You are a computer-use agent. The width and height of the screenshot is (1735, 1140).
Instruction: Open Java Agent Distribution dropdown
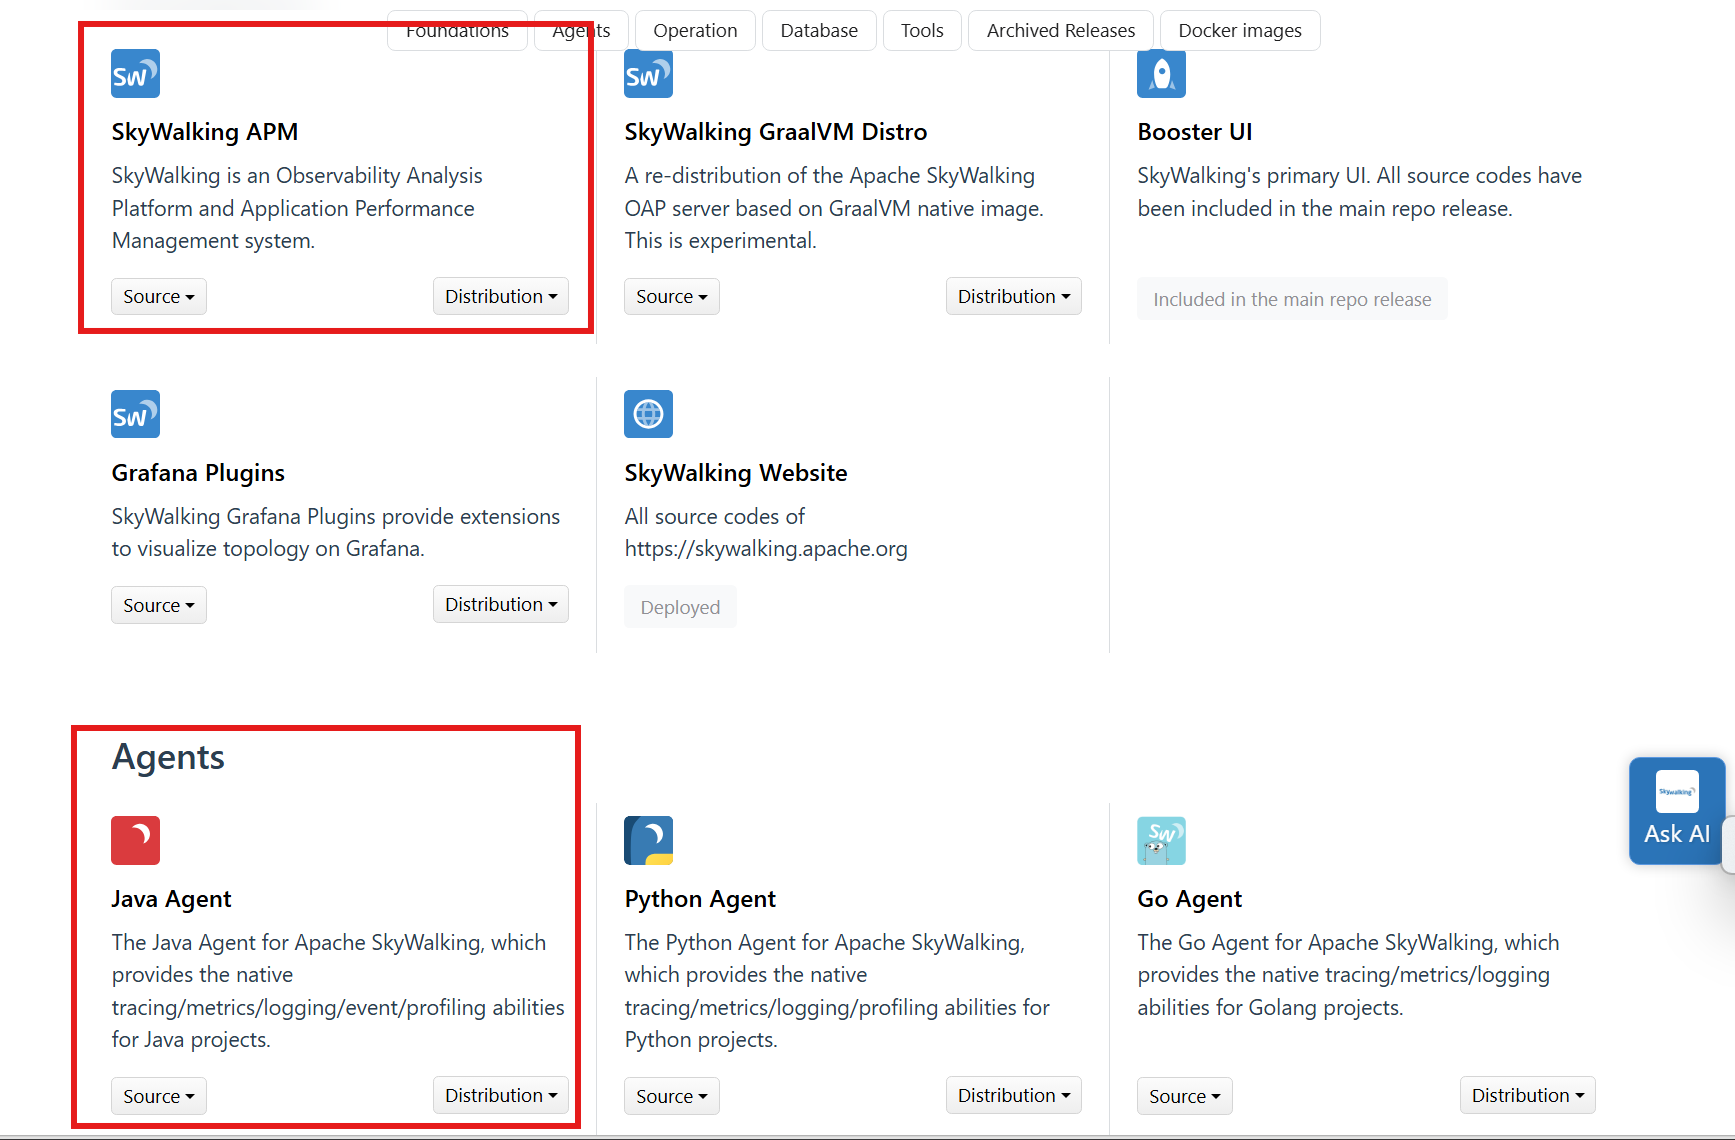[501, 1095]
